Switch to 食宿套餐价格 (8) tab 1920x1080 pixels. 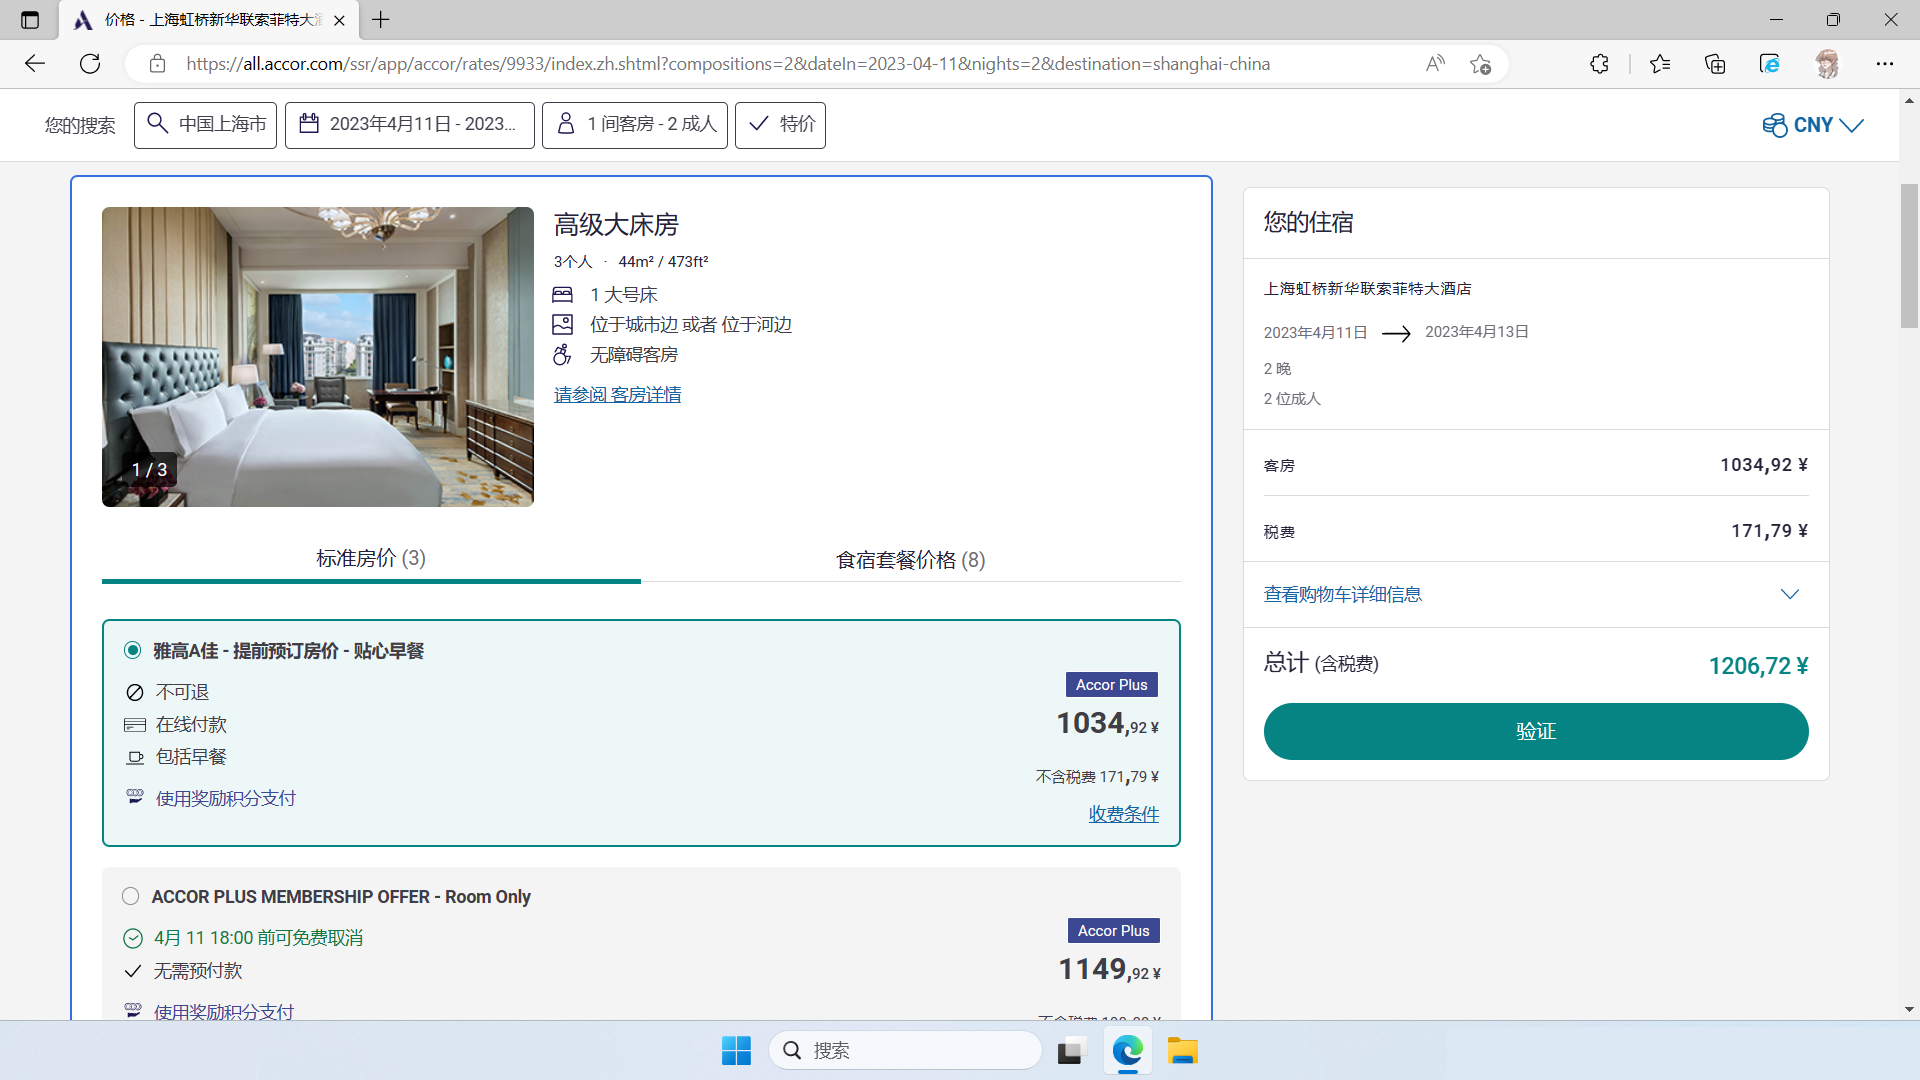911,560
